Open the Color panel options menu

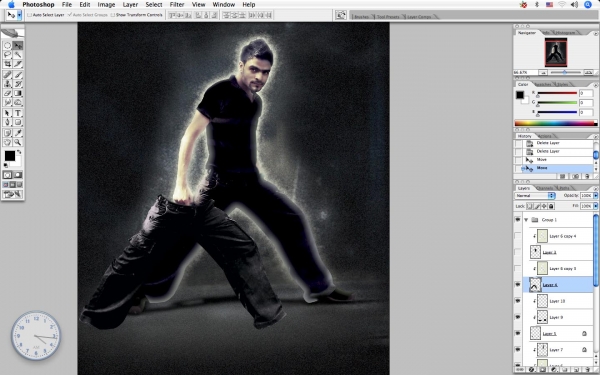tap(595, 85)
